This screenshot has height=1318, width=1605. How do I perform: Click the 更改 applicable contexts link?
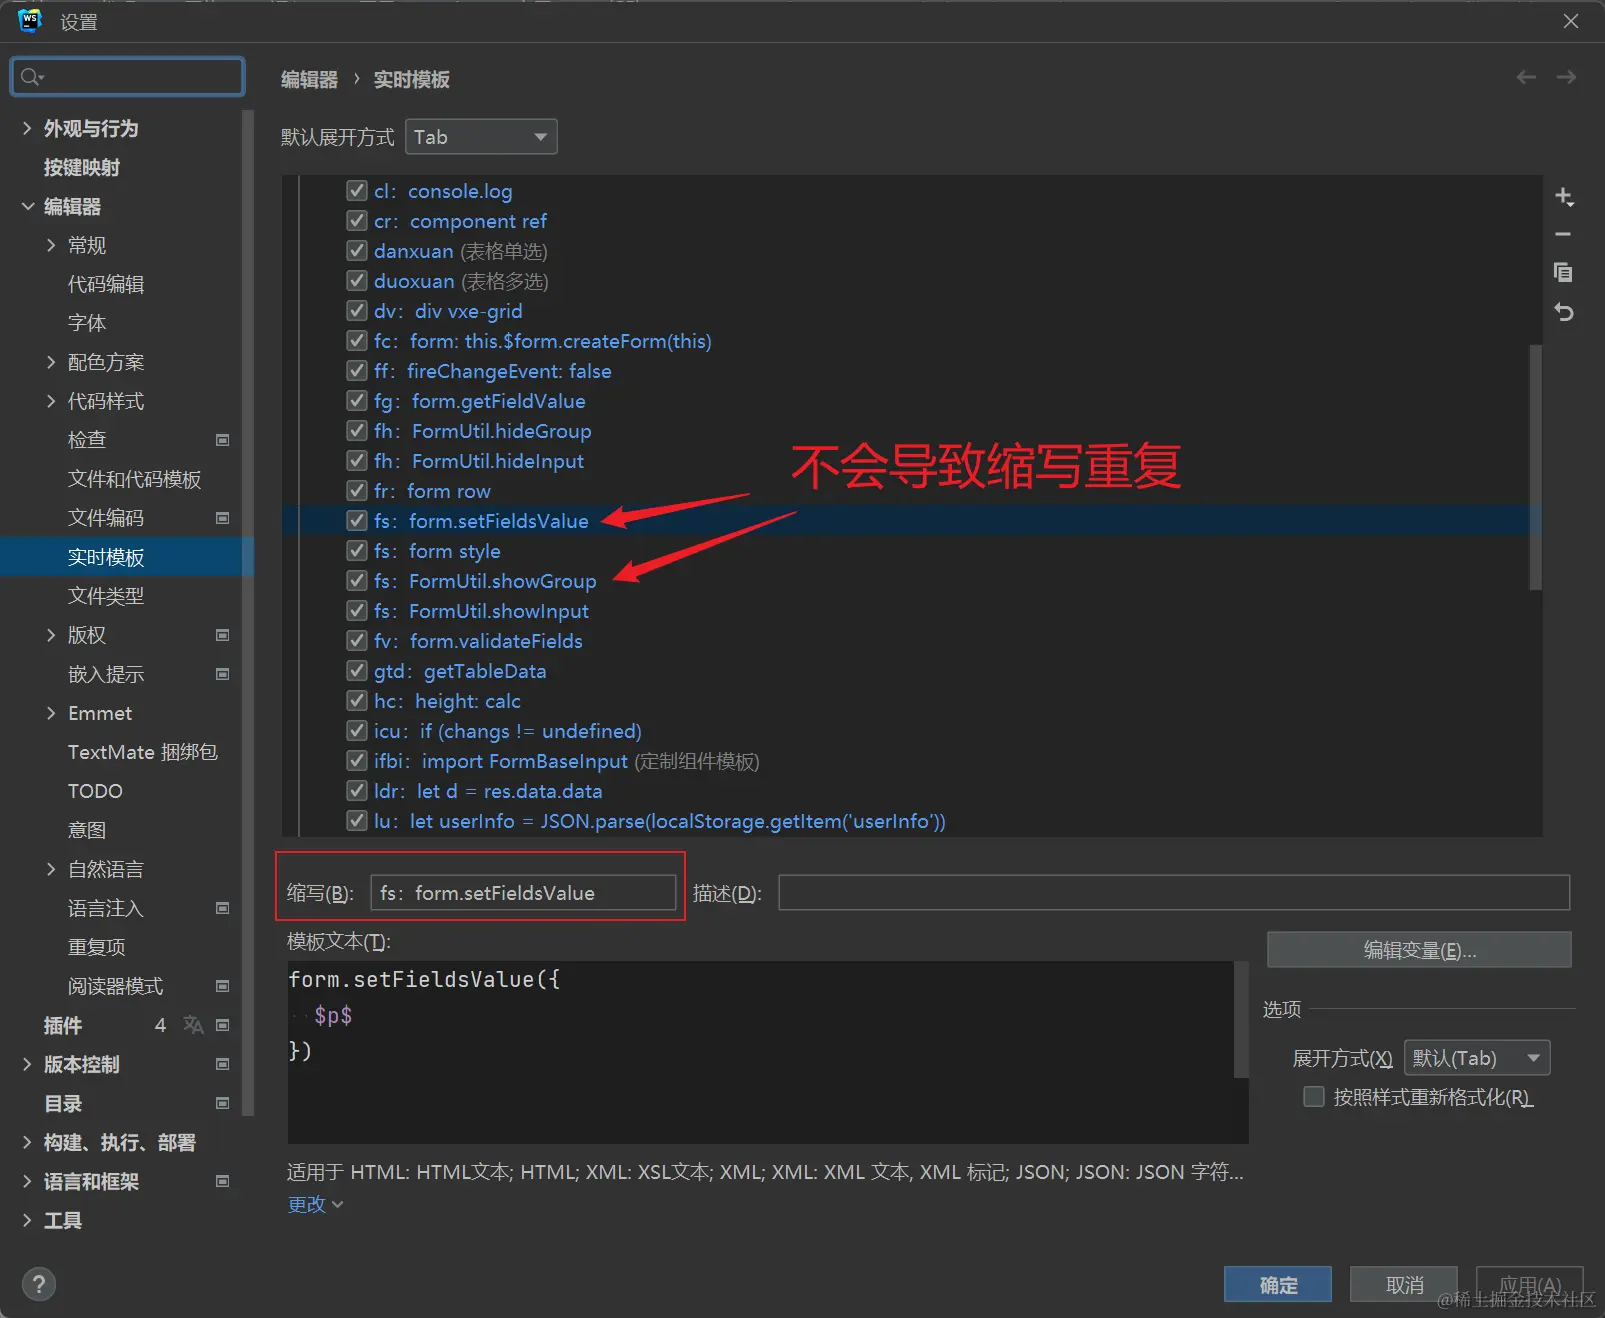315,1204
